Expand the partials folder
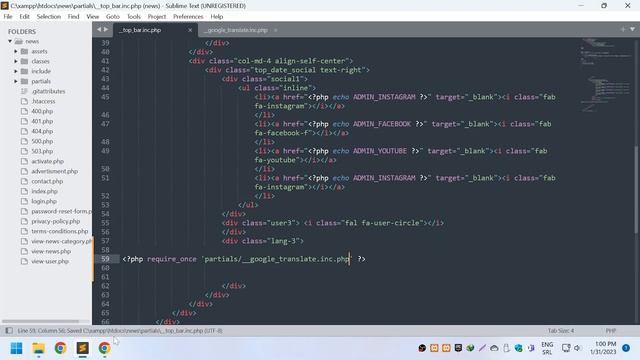640x360 pixels. point(16,81)
